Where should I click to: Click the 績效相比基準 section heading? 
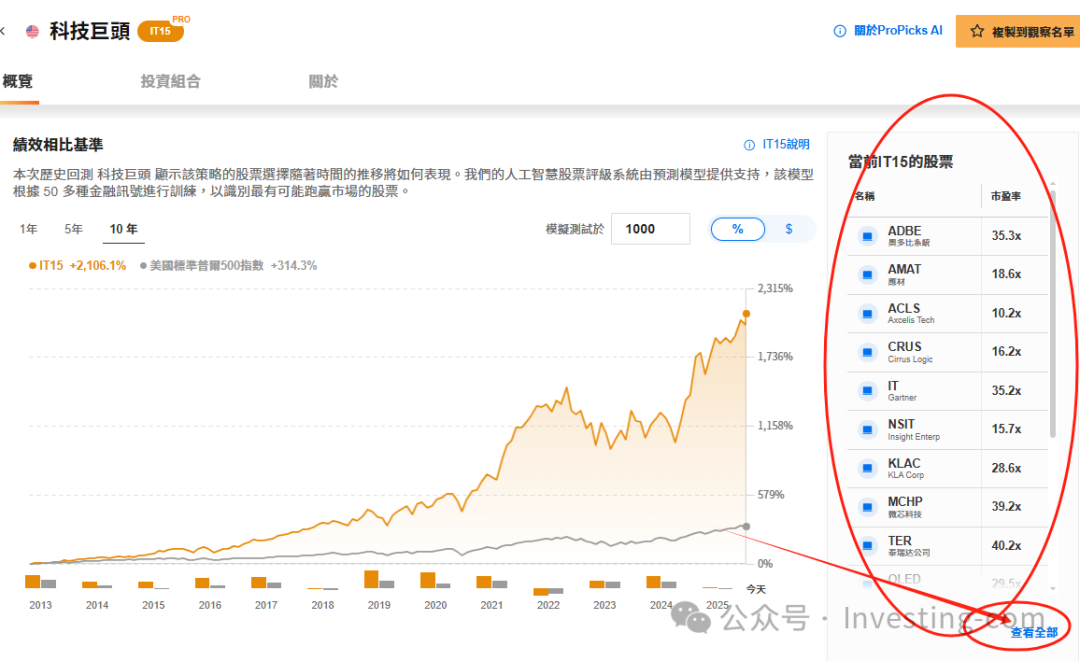58,145
